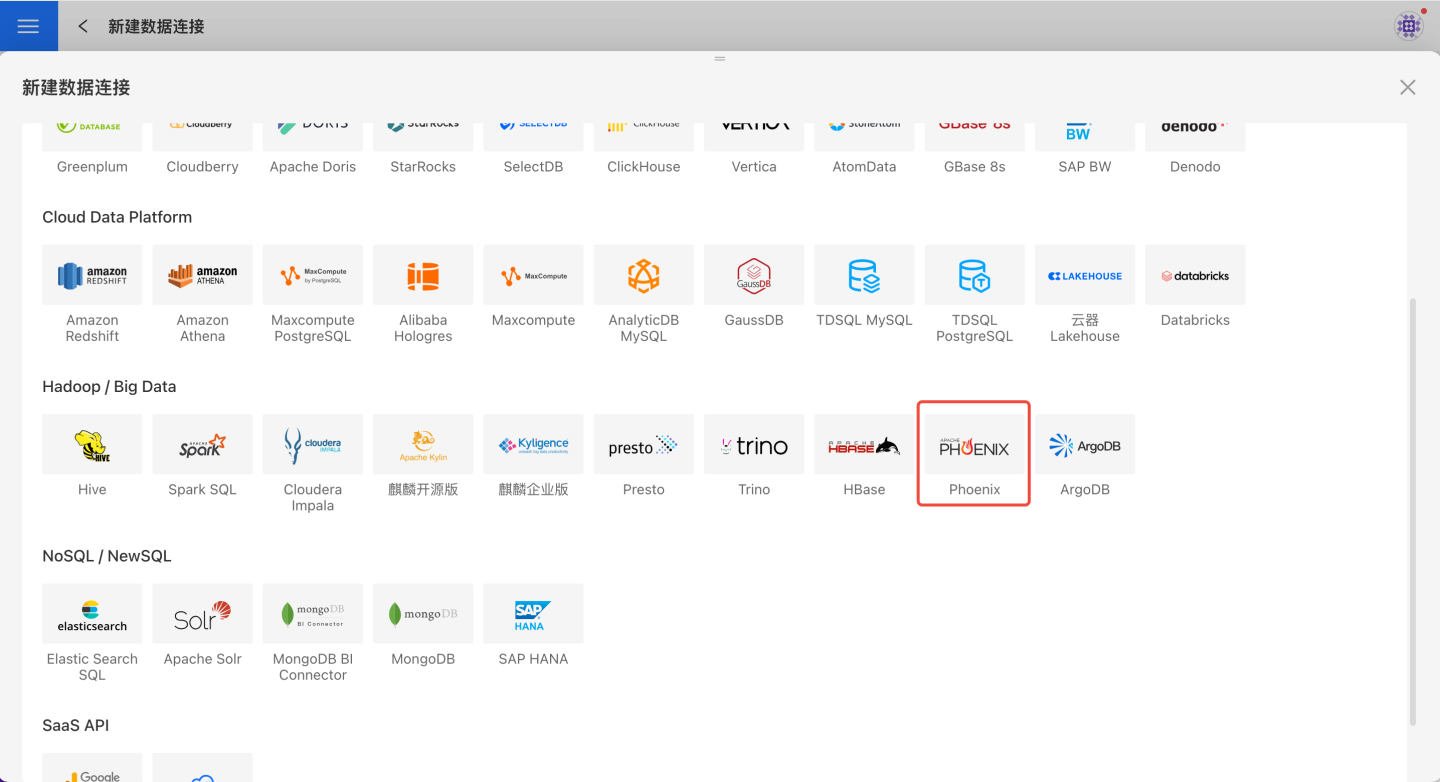Pick the Cloudera Impala connector
Screen dimensions: 1440x782
313,446
